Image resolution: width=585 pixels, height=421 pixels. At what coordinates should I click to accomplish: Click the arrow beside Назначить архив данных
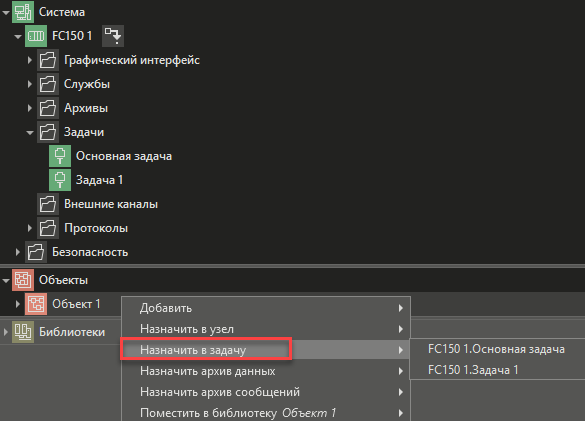400,371
